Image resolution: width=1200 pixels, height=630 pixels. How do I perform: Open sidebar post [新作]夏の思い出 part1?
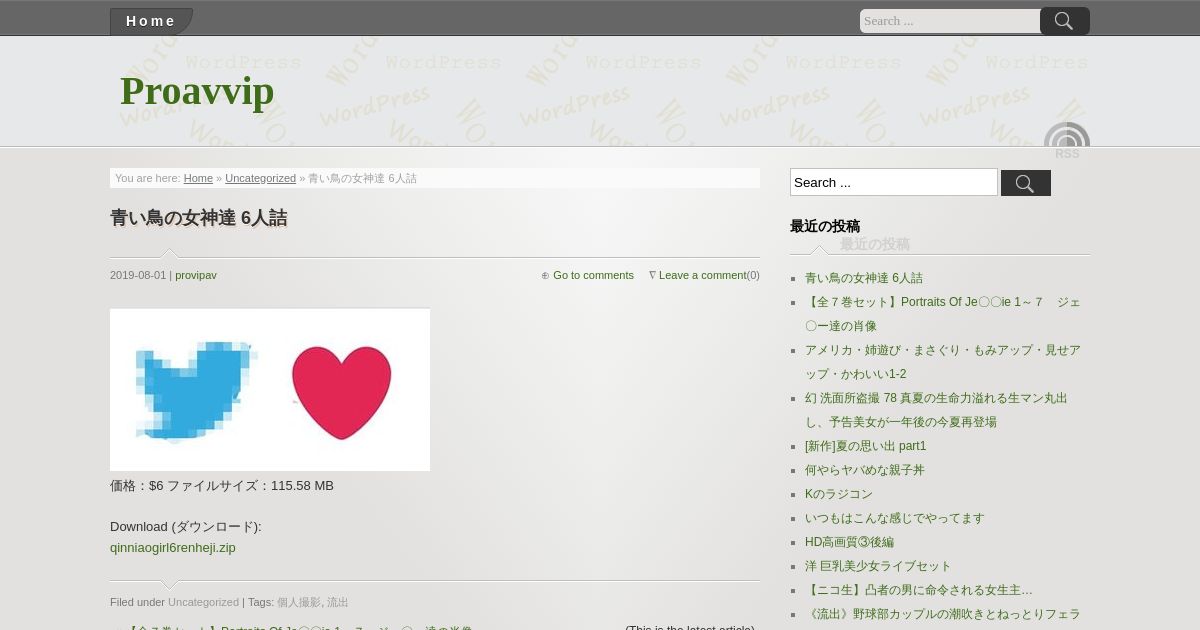click(866, 446)
